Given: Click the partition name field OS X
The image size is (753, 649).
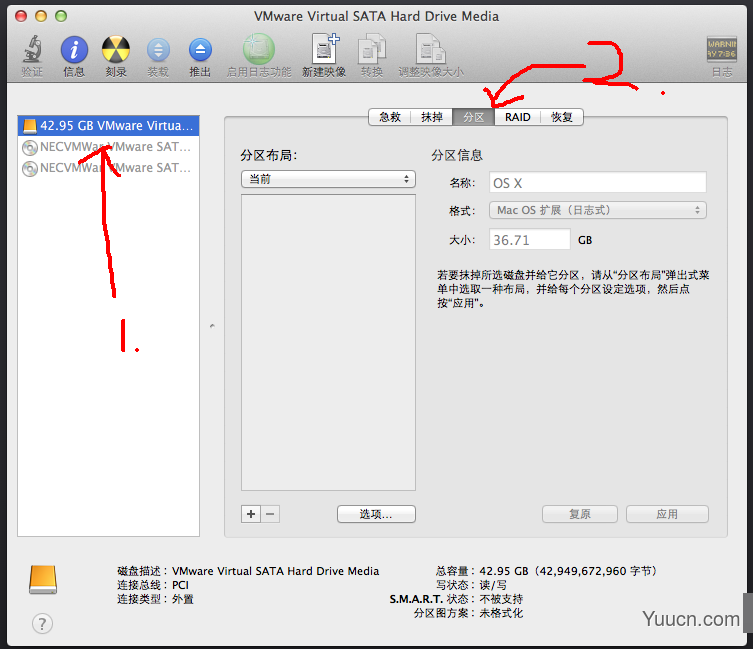Looking at the screenshot, I should [x=597, y=183].
